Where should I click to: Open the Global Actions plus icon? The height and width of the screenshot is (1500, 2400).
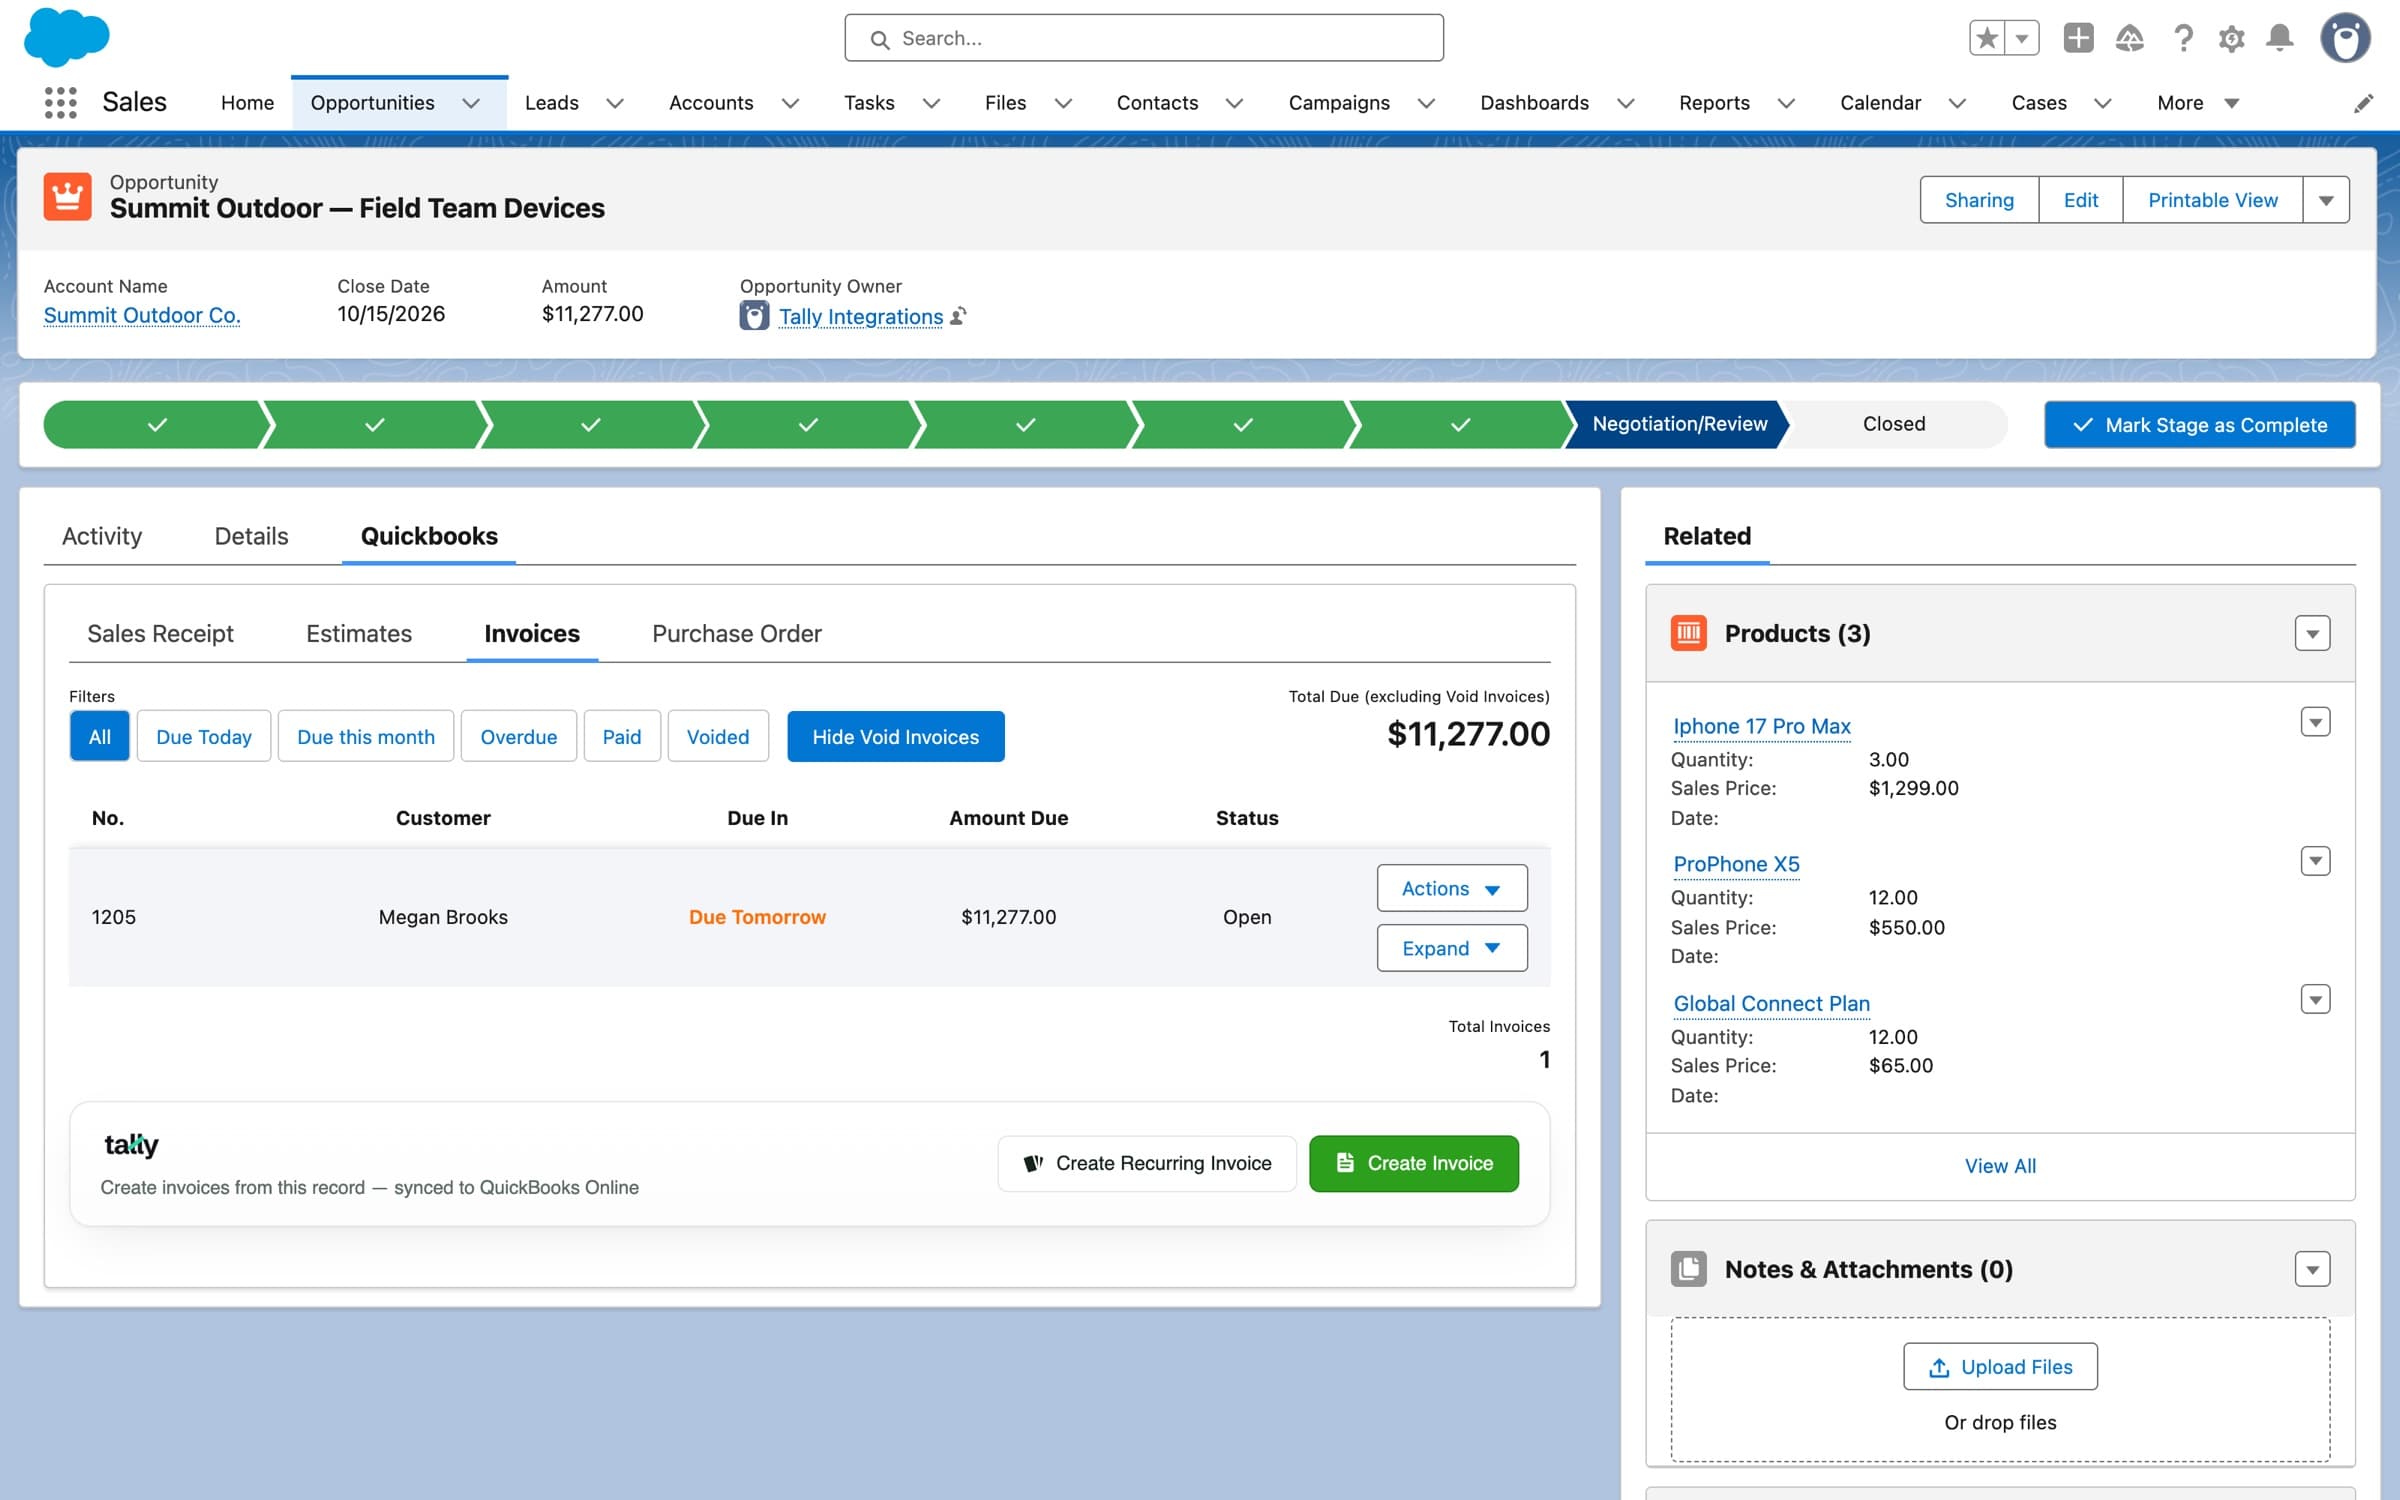[2078, 38]
